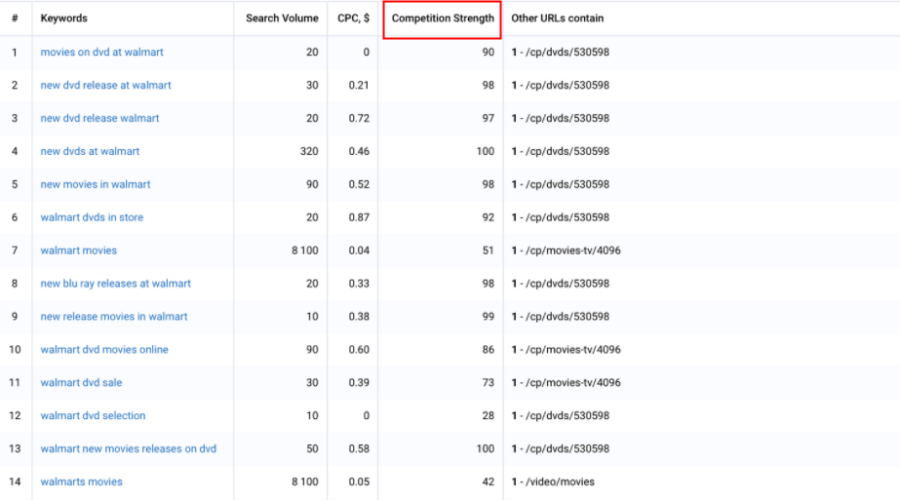This screenshot has width=900, height=500.
Task: Select search volume 8 100 for walmart movies
Action: (305, 250)
